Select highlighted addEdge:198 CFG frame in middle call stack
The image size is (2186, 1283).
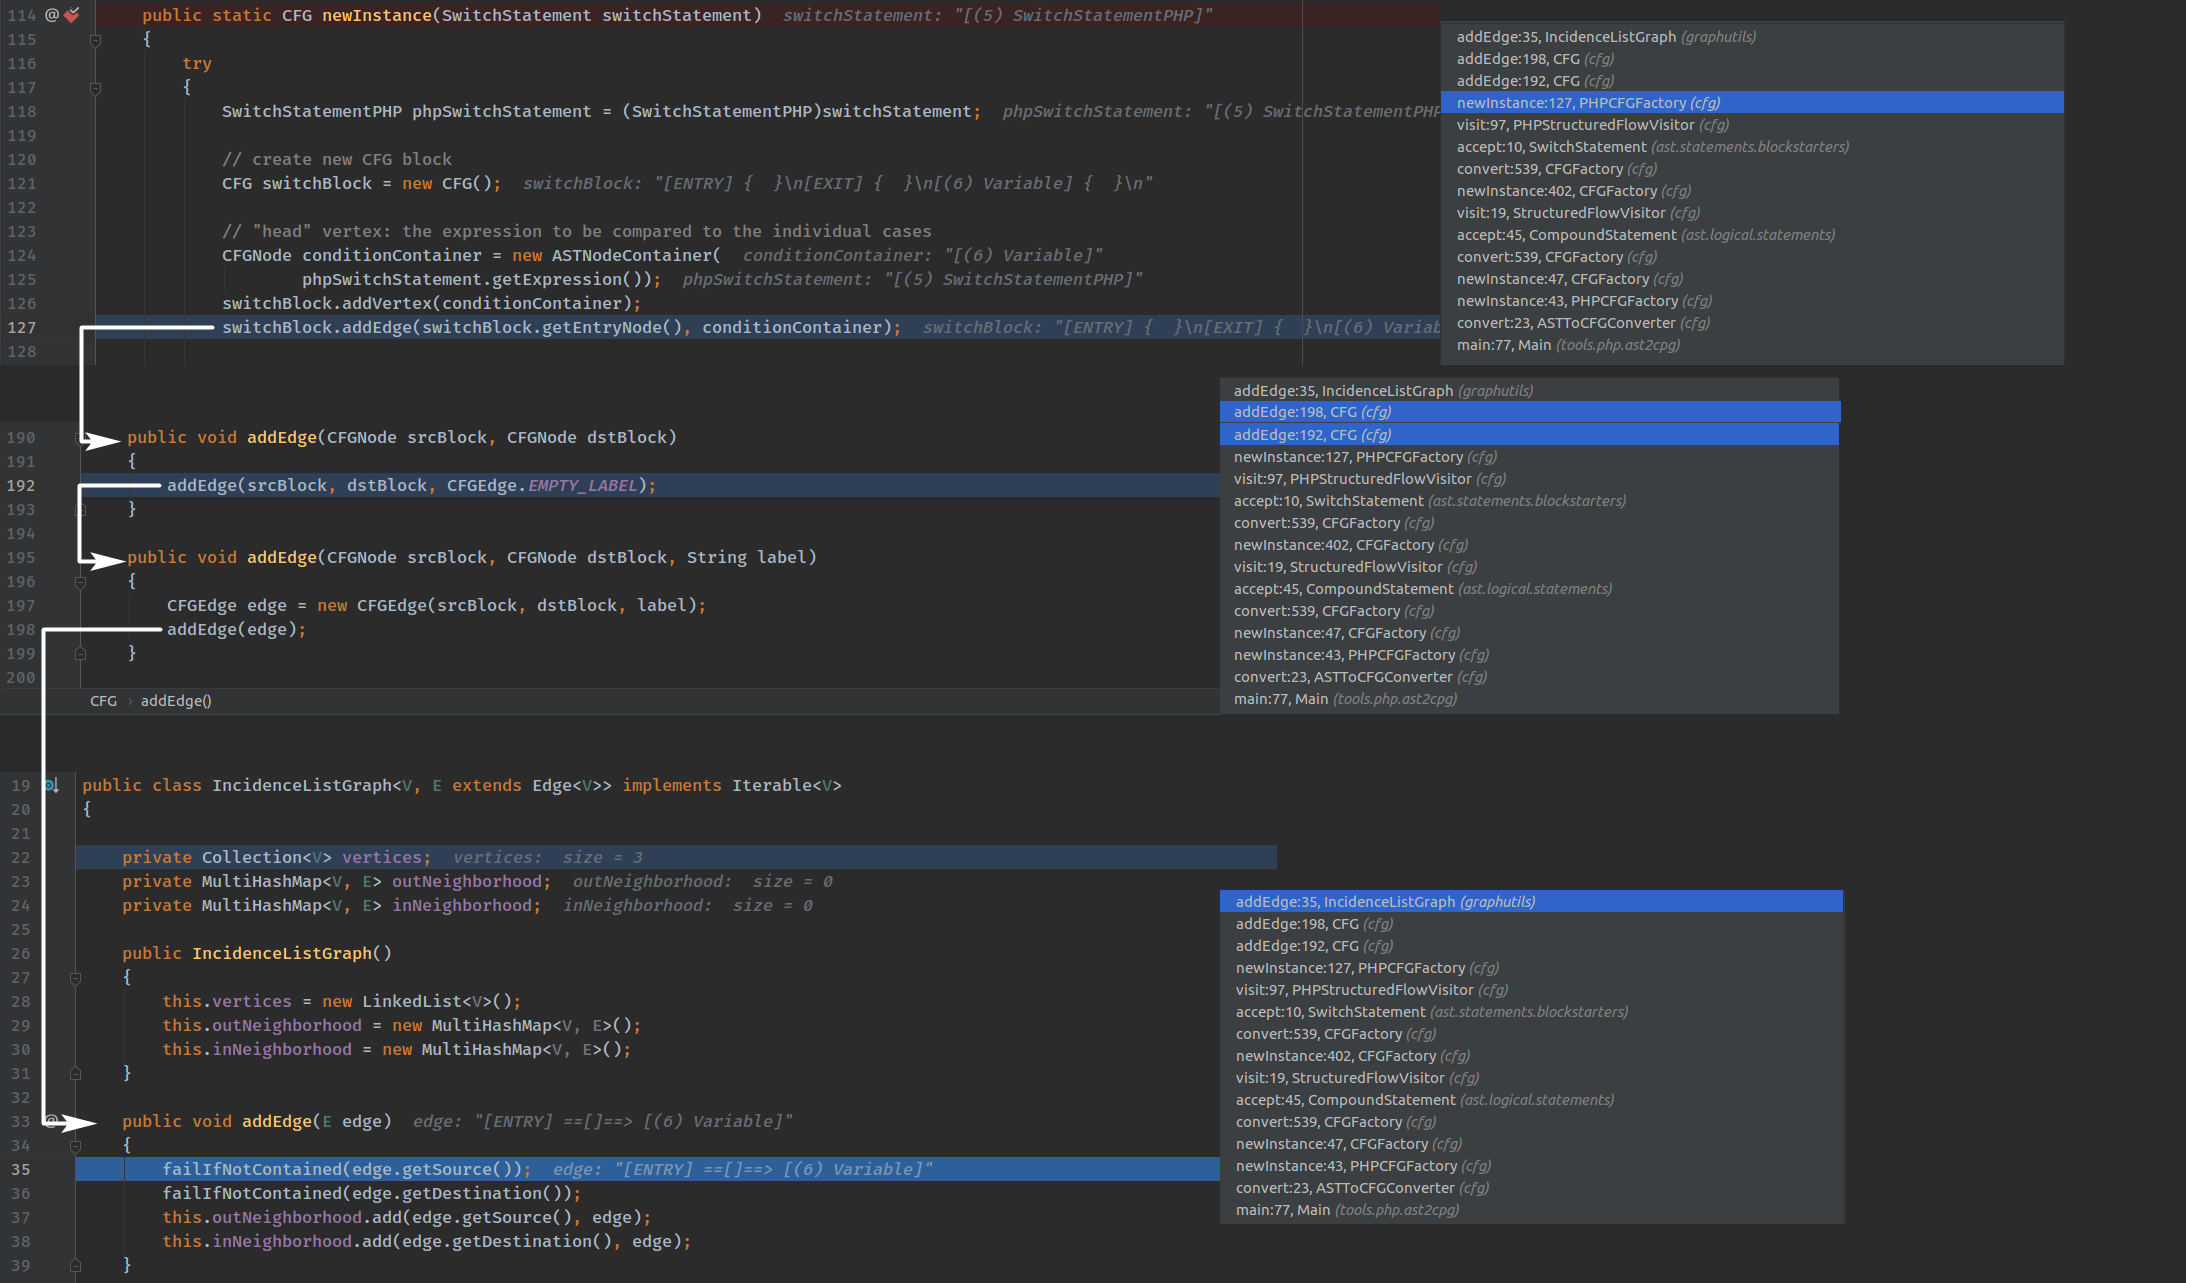1530,412
